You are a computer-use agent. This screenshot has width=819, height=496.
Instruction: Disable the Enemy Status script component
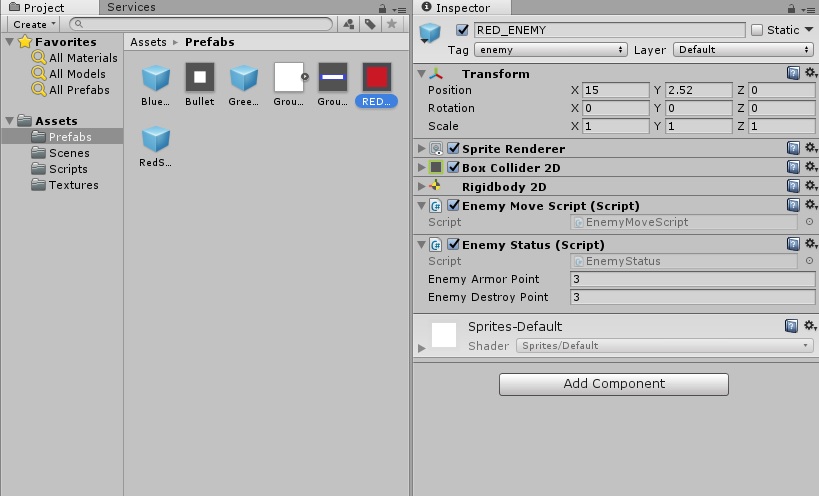[x=453, y=244]
